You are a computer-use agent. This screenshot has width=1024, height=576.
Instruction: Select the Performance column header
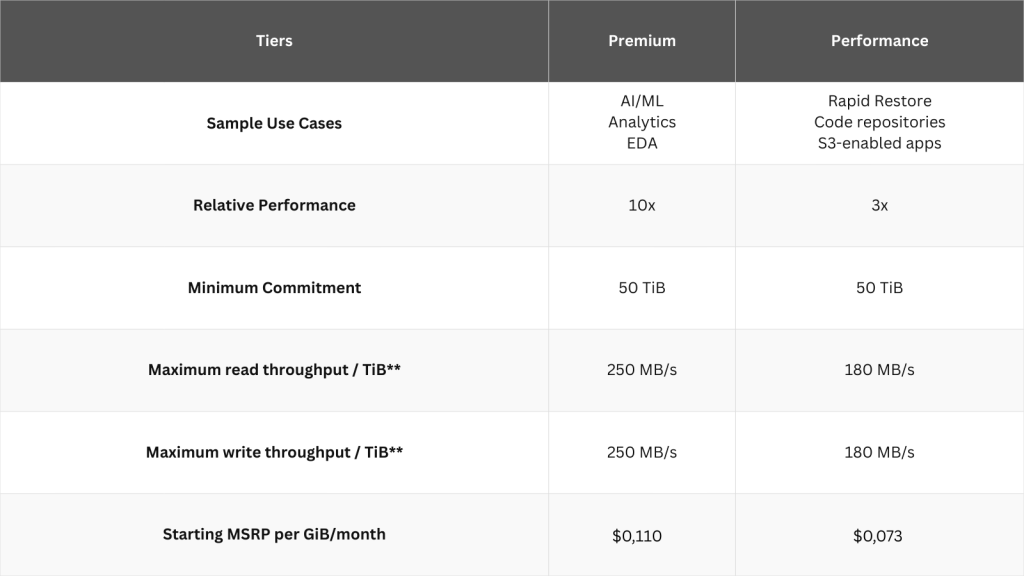click(879, 41)
